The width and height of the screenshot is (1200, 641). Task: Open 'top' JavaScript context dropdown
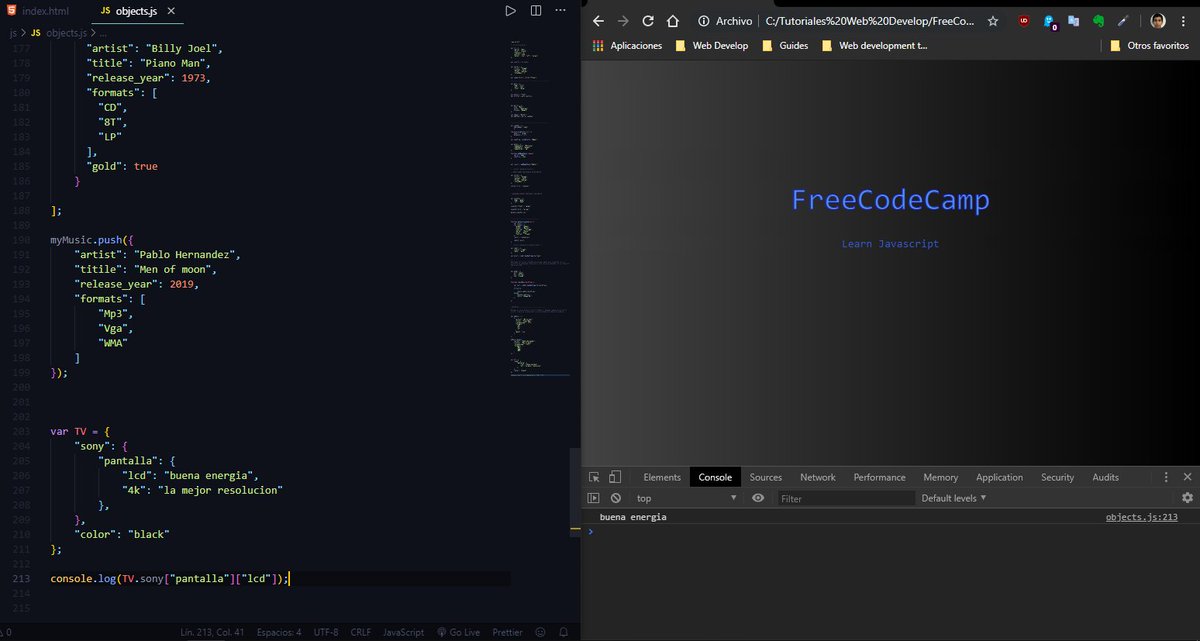tap(686, 498)
